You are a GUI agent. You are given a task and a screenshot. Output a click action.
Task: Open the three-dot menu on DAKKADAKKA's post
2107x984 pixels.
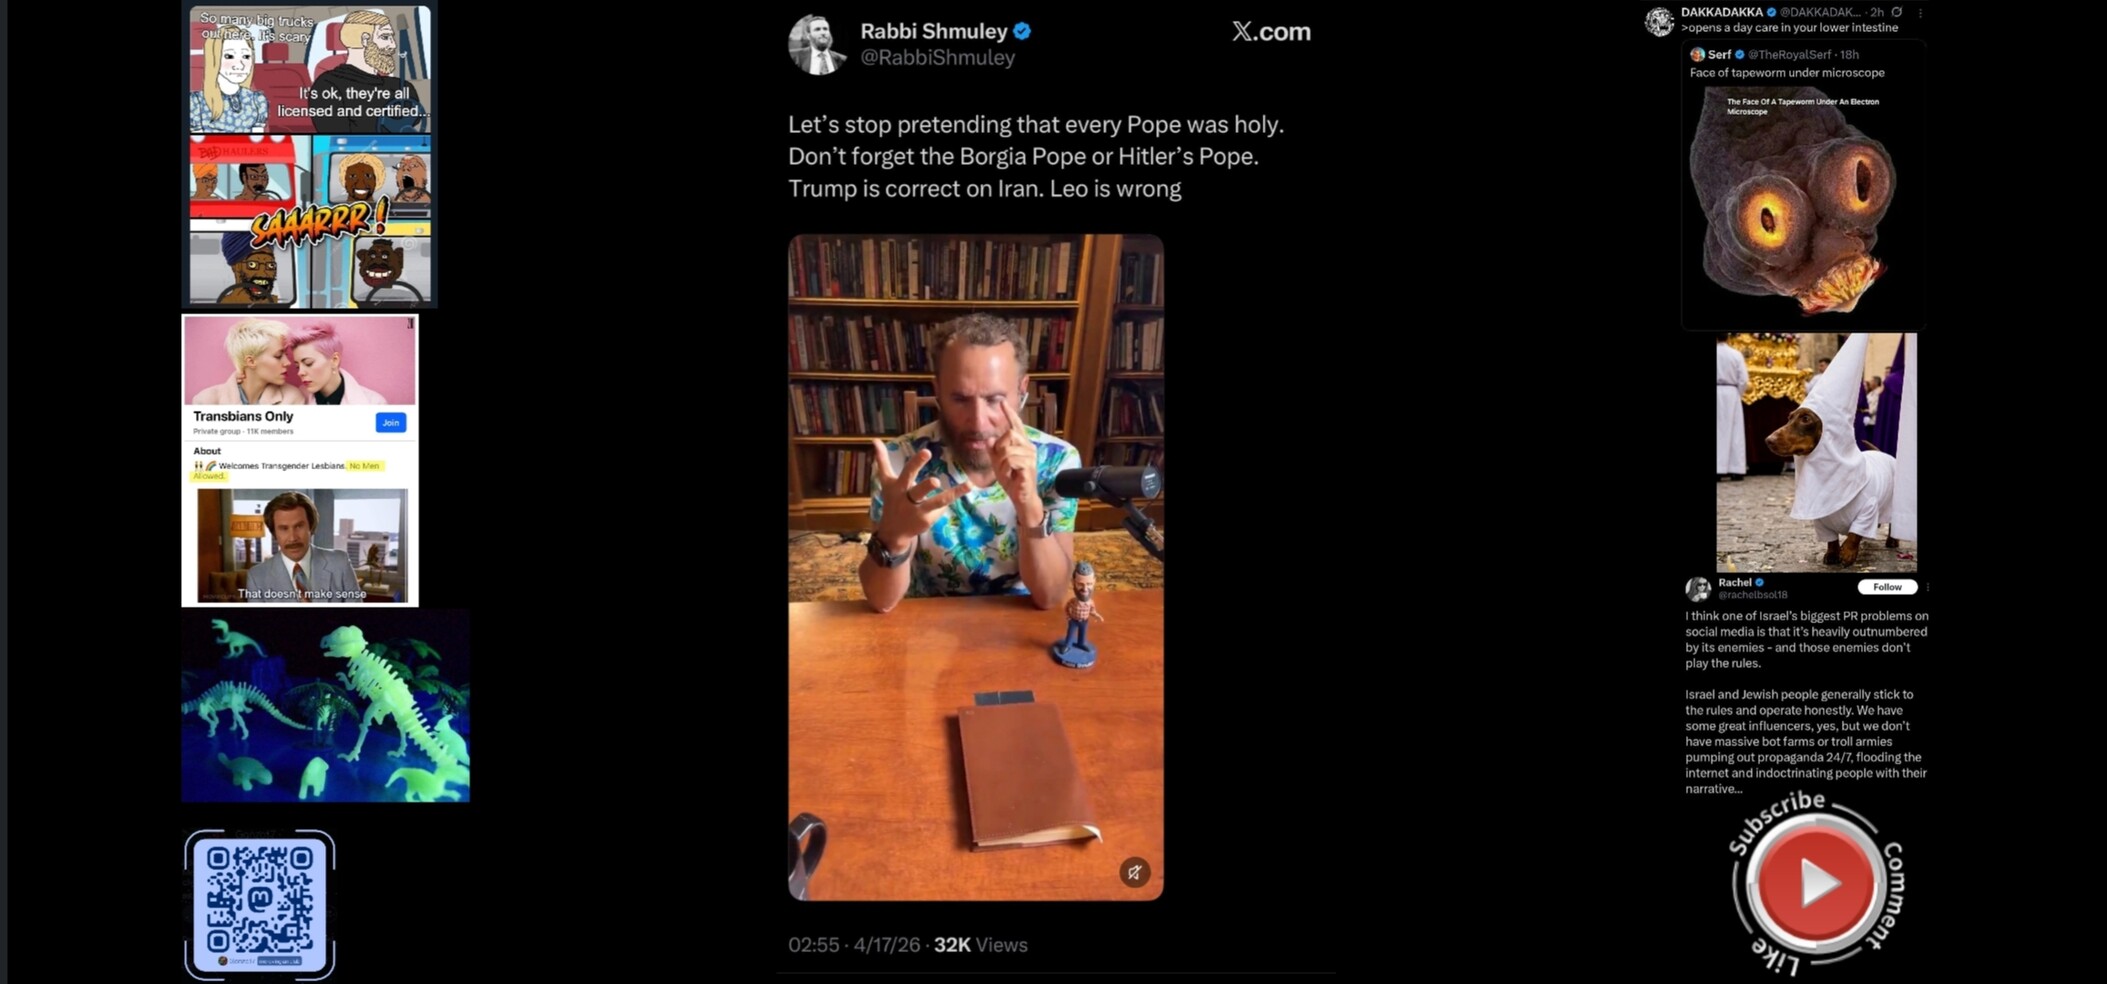point(1920,13)
